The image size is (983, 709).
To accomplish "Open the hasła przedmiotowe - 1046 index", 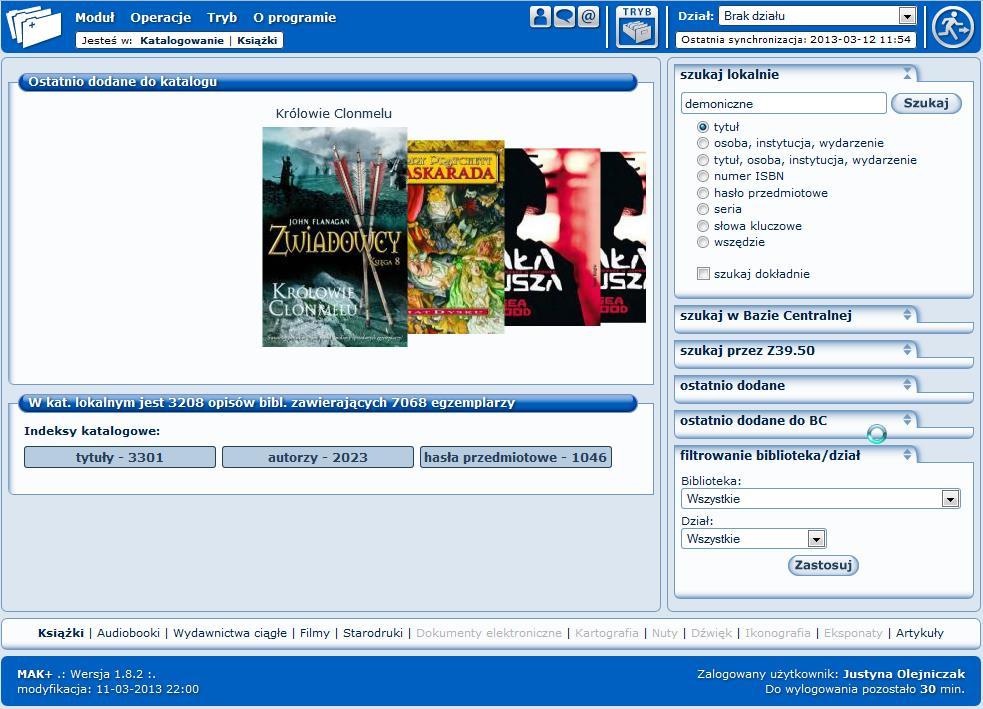I will click(x=515, y=457).
